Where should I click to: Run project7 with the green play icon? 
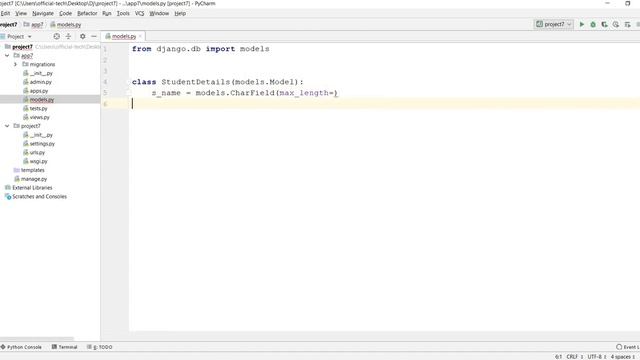tap(582, 24)
